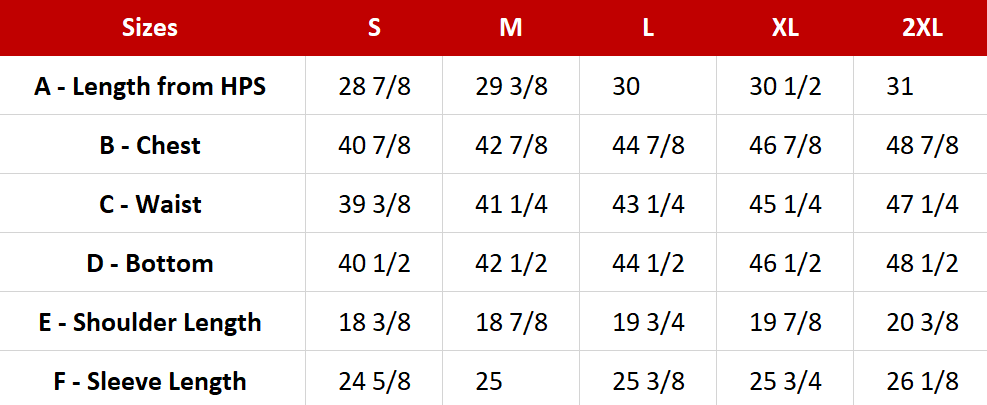The width and height of the screenshot is (987, 405).
Task: Click the 30 length value for L
Action: click(626, 86)
